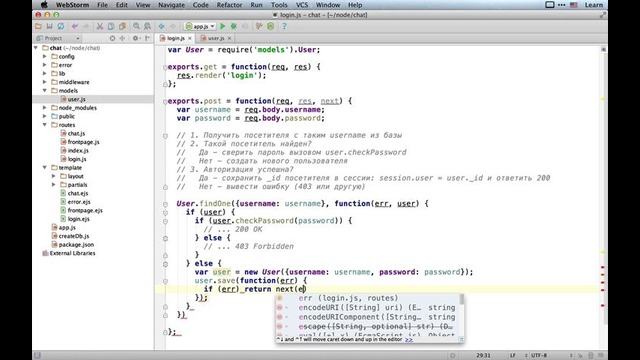This screenshot has height=360, width=640.
Task: Start debugging with the green bug icon
Action: click(234, 27)
